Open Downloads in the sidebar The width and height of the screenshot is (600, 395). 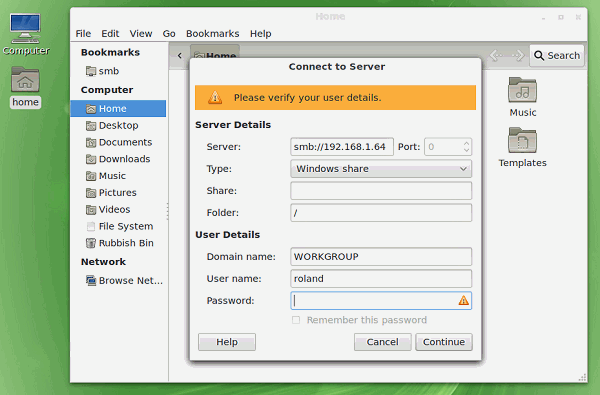[x=118, y=159]
